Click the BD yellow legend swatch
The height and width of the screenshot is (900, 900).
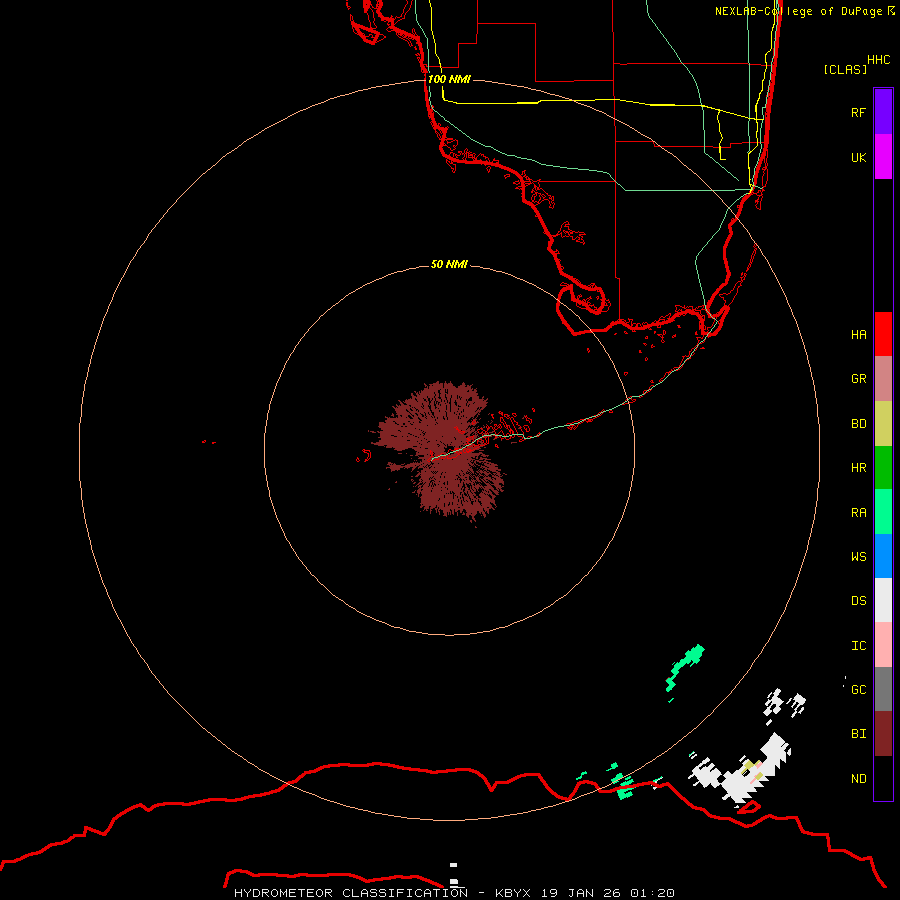click(x=883, y=424)
